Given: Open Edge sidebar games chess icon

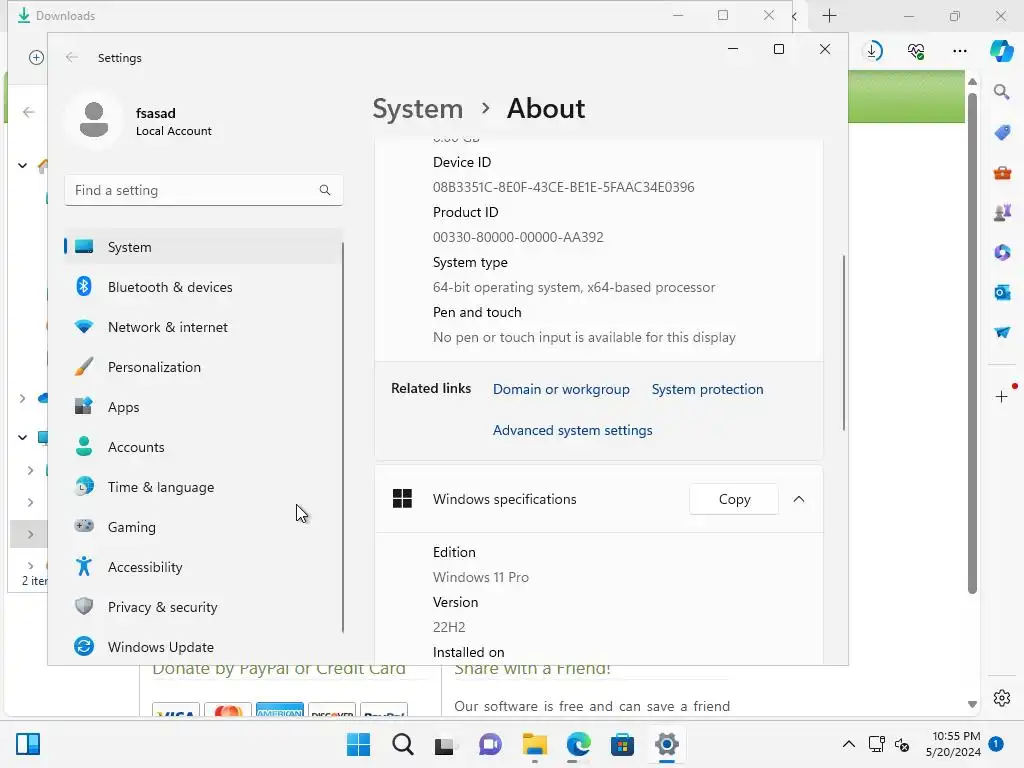Looking at the screenshot, I should coord(1002,212).
